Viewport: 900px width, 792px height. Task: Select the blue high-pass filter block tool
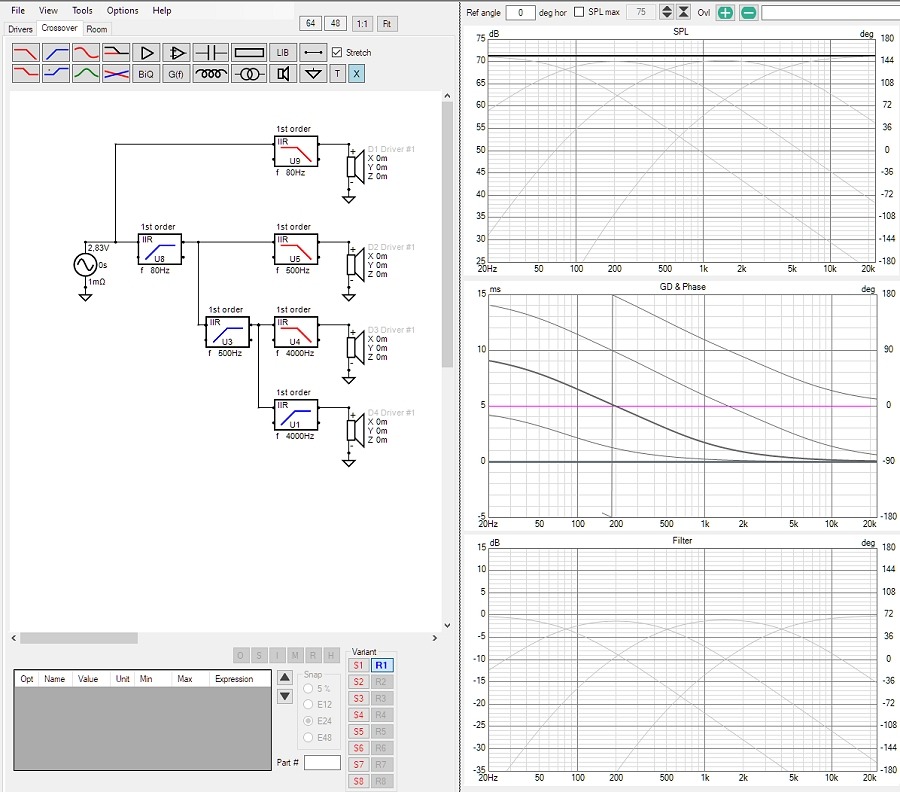click(56, 53)
